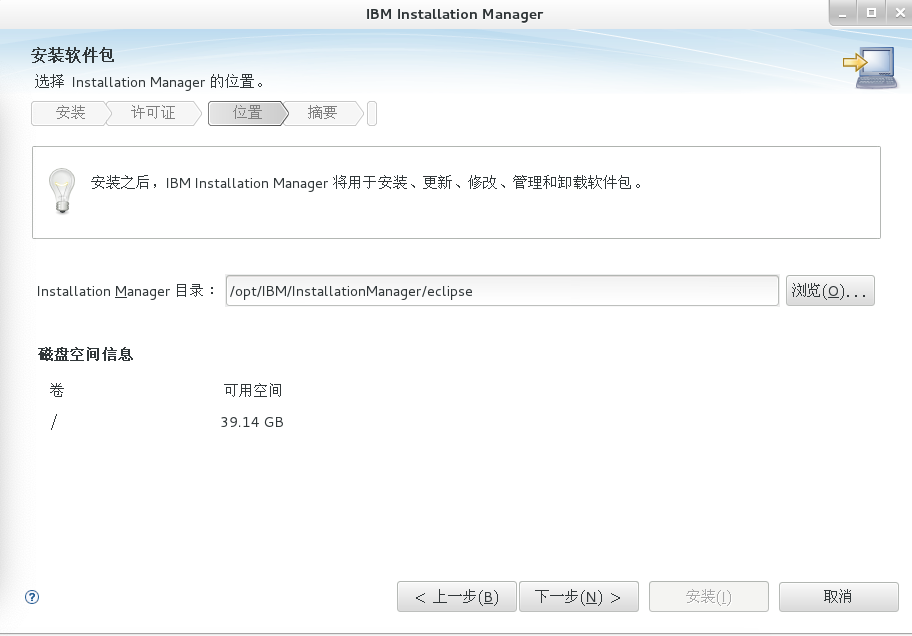
Task: Go back with 上一步(B) button
Action: [x=457, y=596]
